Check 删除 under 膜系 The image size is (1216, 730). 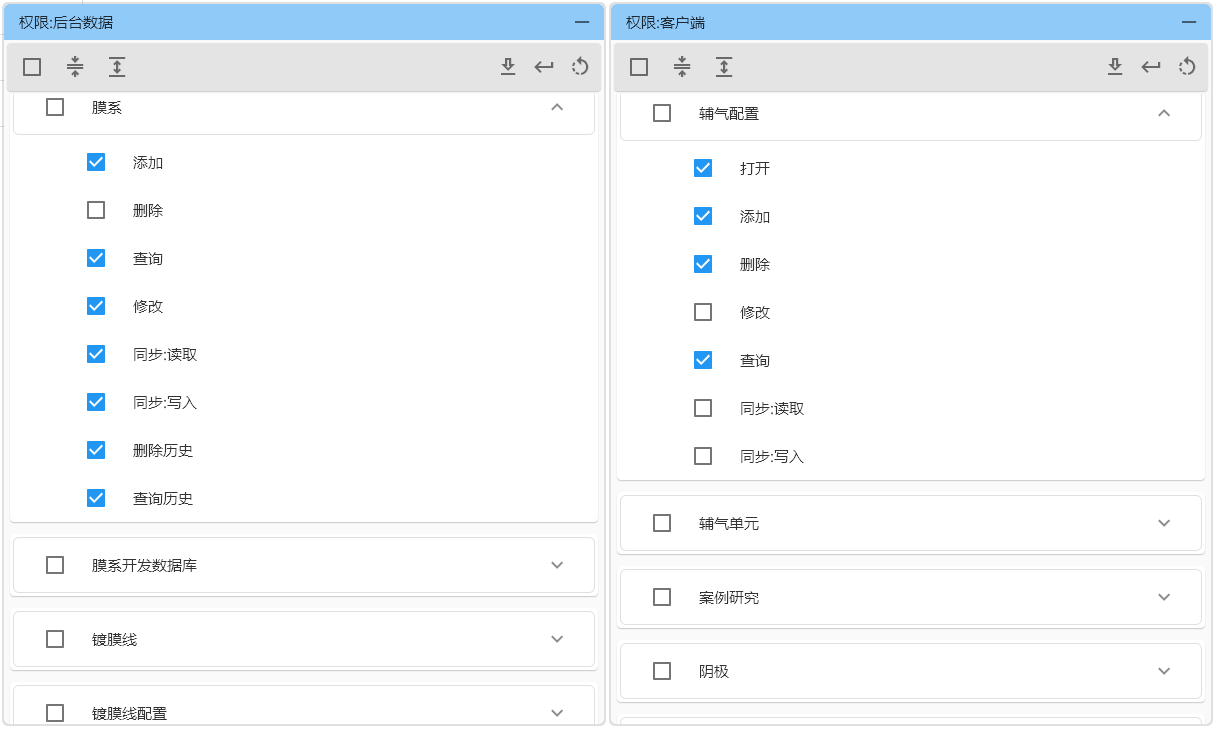[96, 210]
